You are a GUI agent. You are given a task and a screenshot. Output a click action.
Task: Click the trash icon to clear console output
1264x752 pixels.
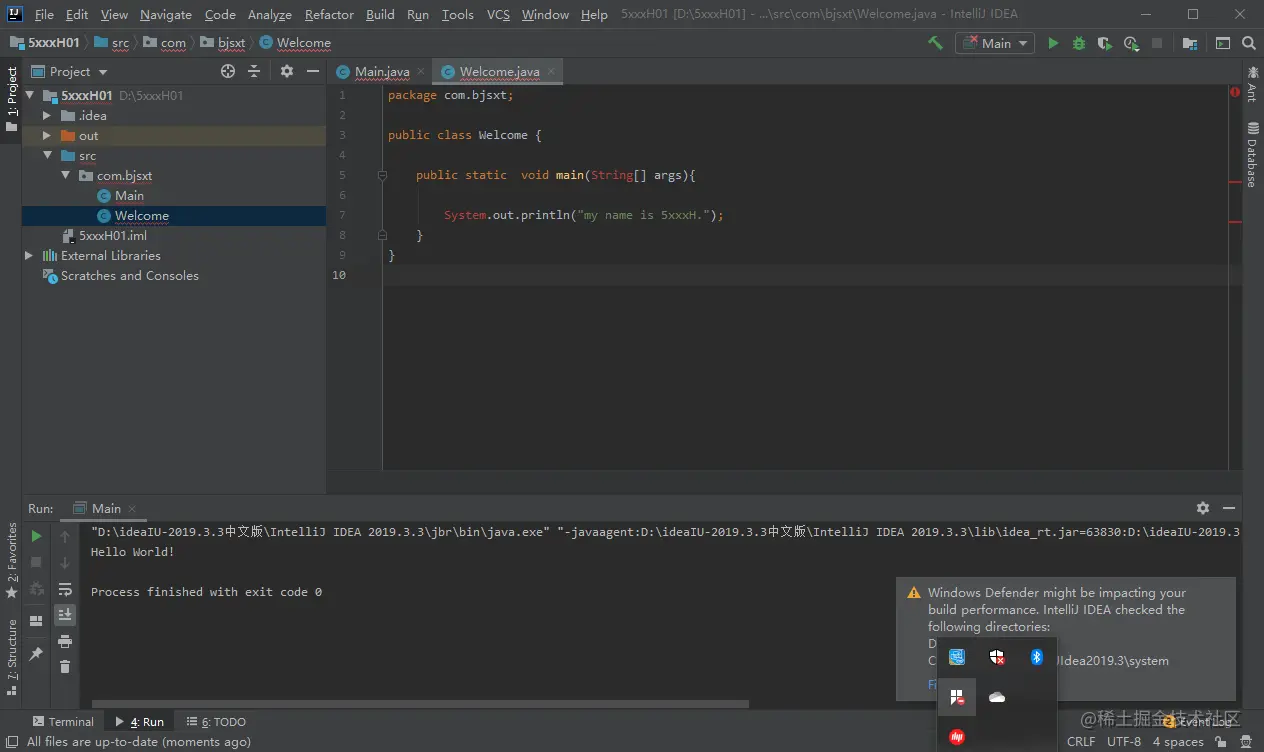pos(65,667)
